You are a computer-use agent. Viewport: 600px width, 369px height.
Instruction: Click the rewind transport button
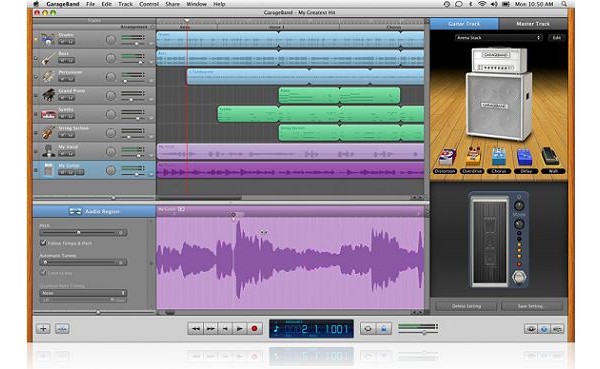click(x=195, y=329)
